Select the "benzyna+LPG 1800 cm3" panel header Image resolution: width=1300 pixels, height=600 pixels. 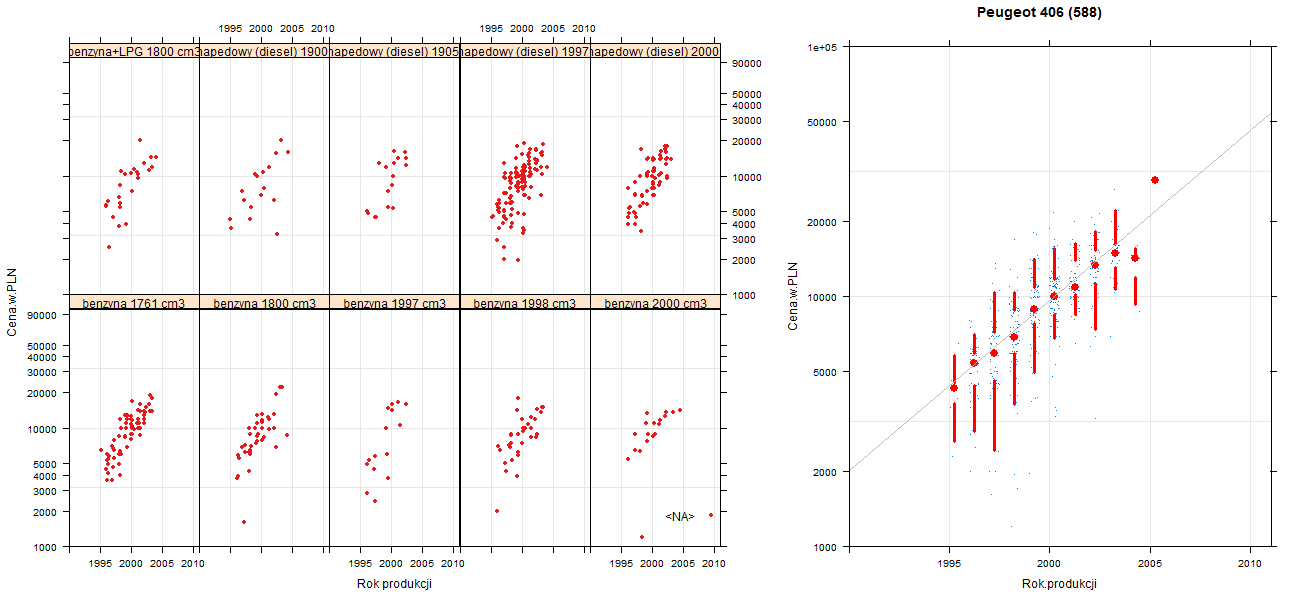pos(135,51)
